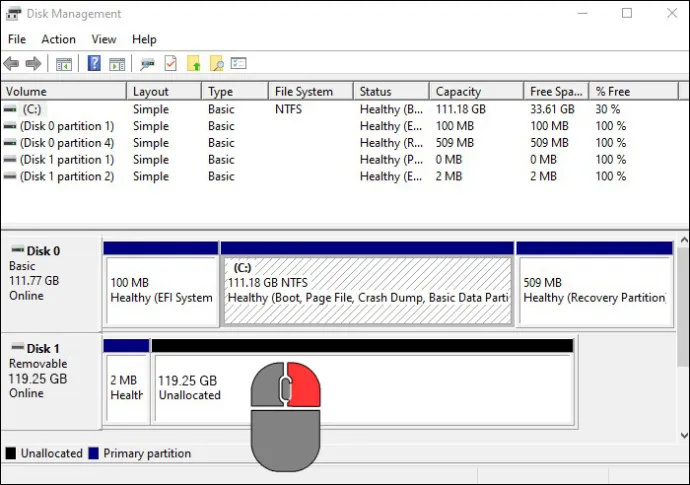The image size is (690, 485).
Task: Click the Show/Hide Action Pane icon
Action: point(117,64)
